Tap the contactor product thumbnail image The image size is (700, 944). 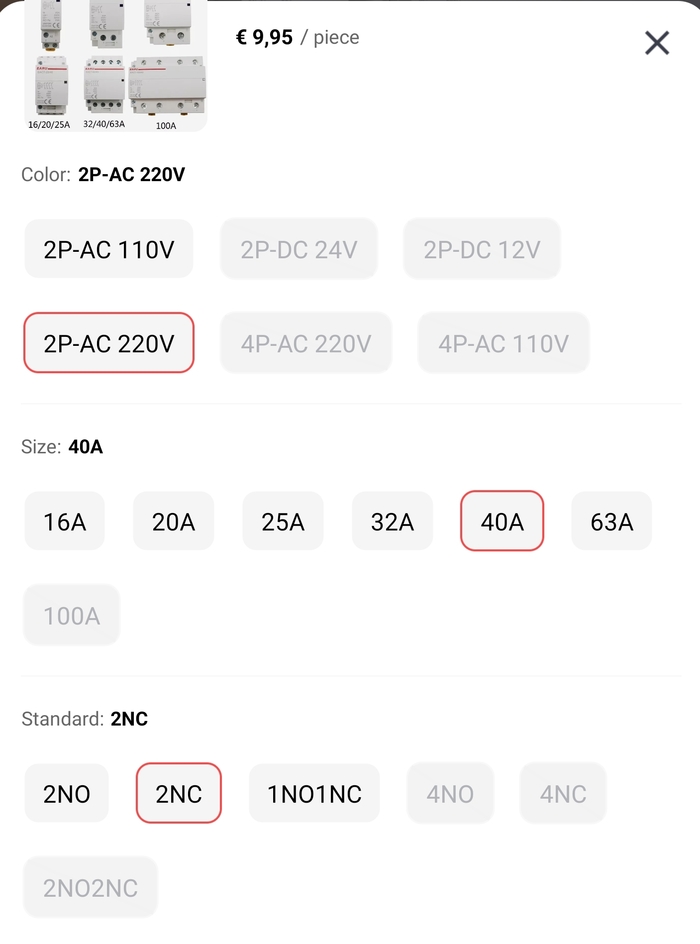[x=115, y=66]
